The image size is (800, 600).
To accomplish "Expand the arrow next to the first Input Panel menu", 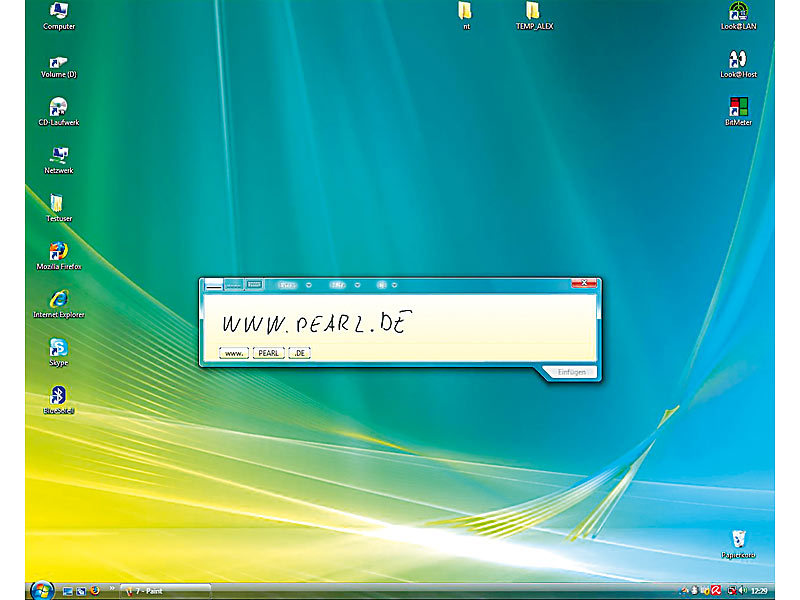I will [309, 285].
